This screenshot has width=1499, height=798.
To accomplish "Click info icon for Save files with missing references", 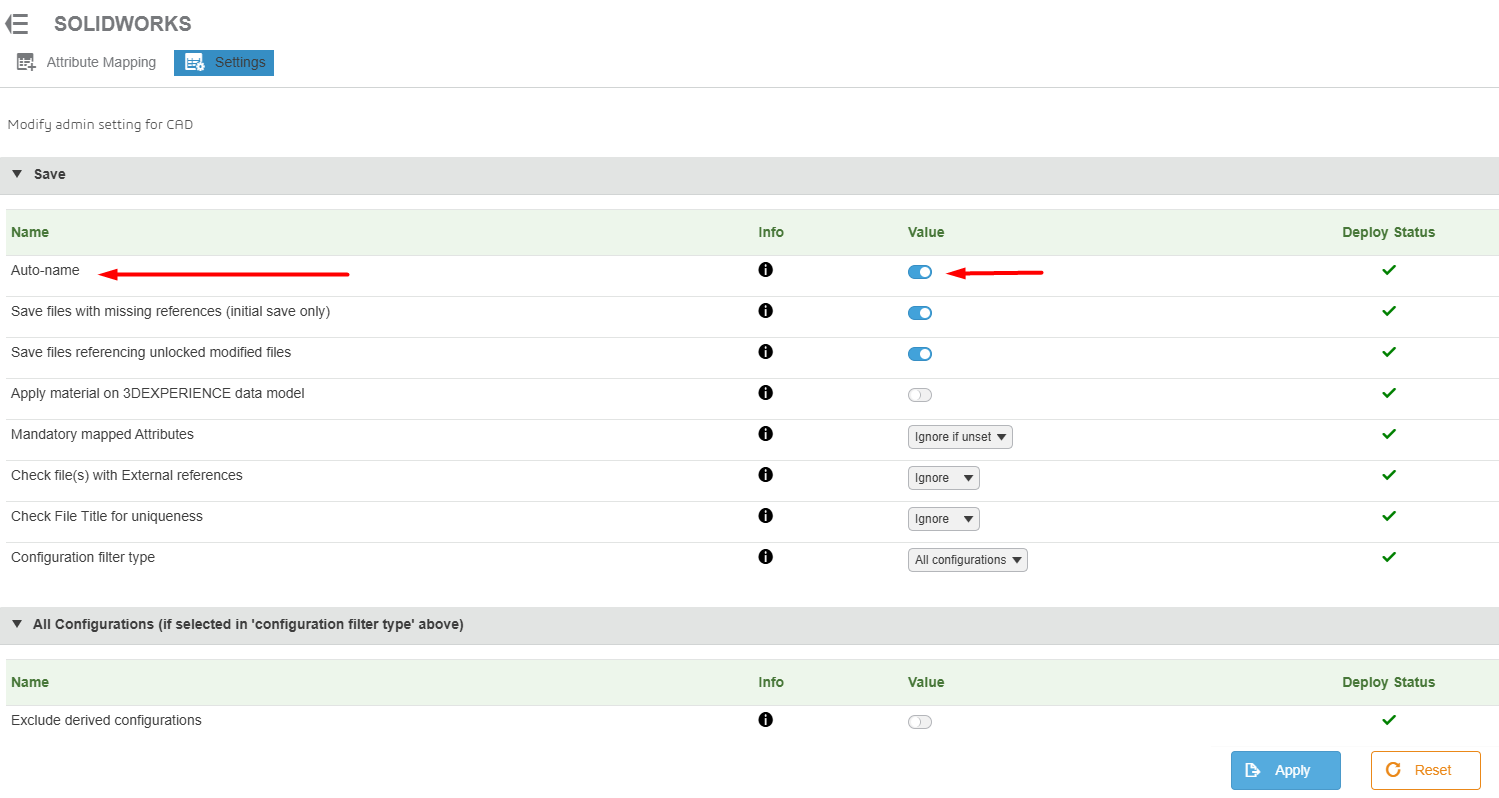I will pos(766,311).
